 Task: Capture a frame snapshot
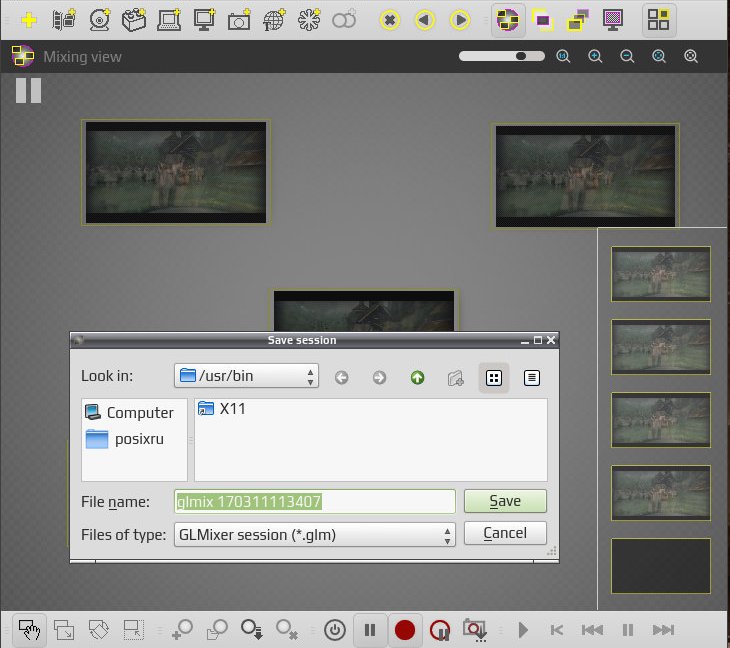pos(475,630)
